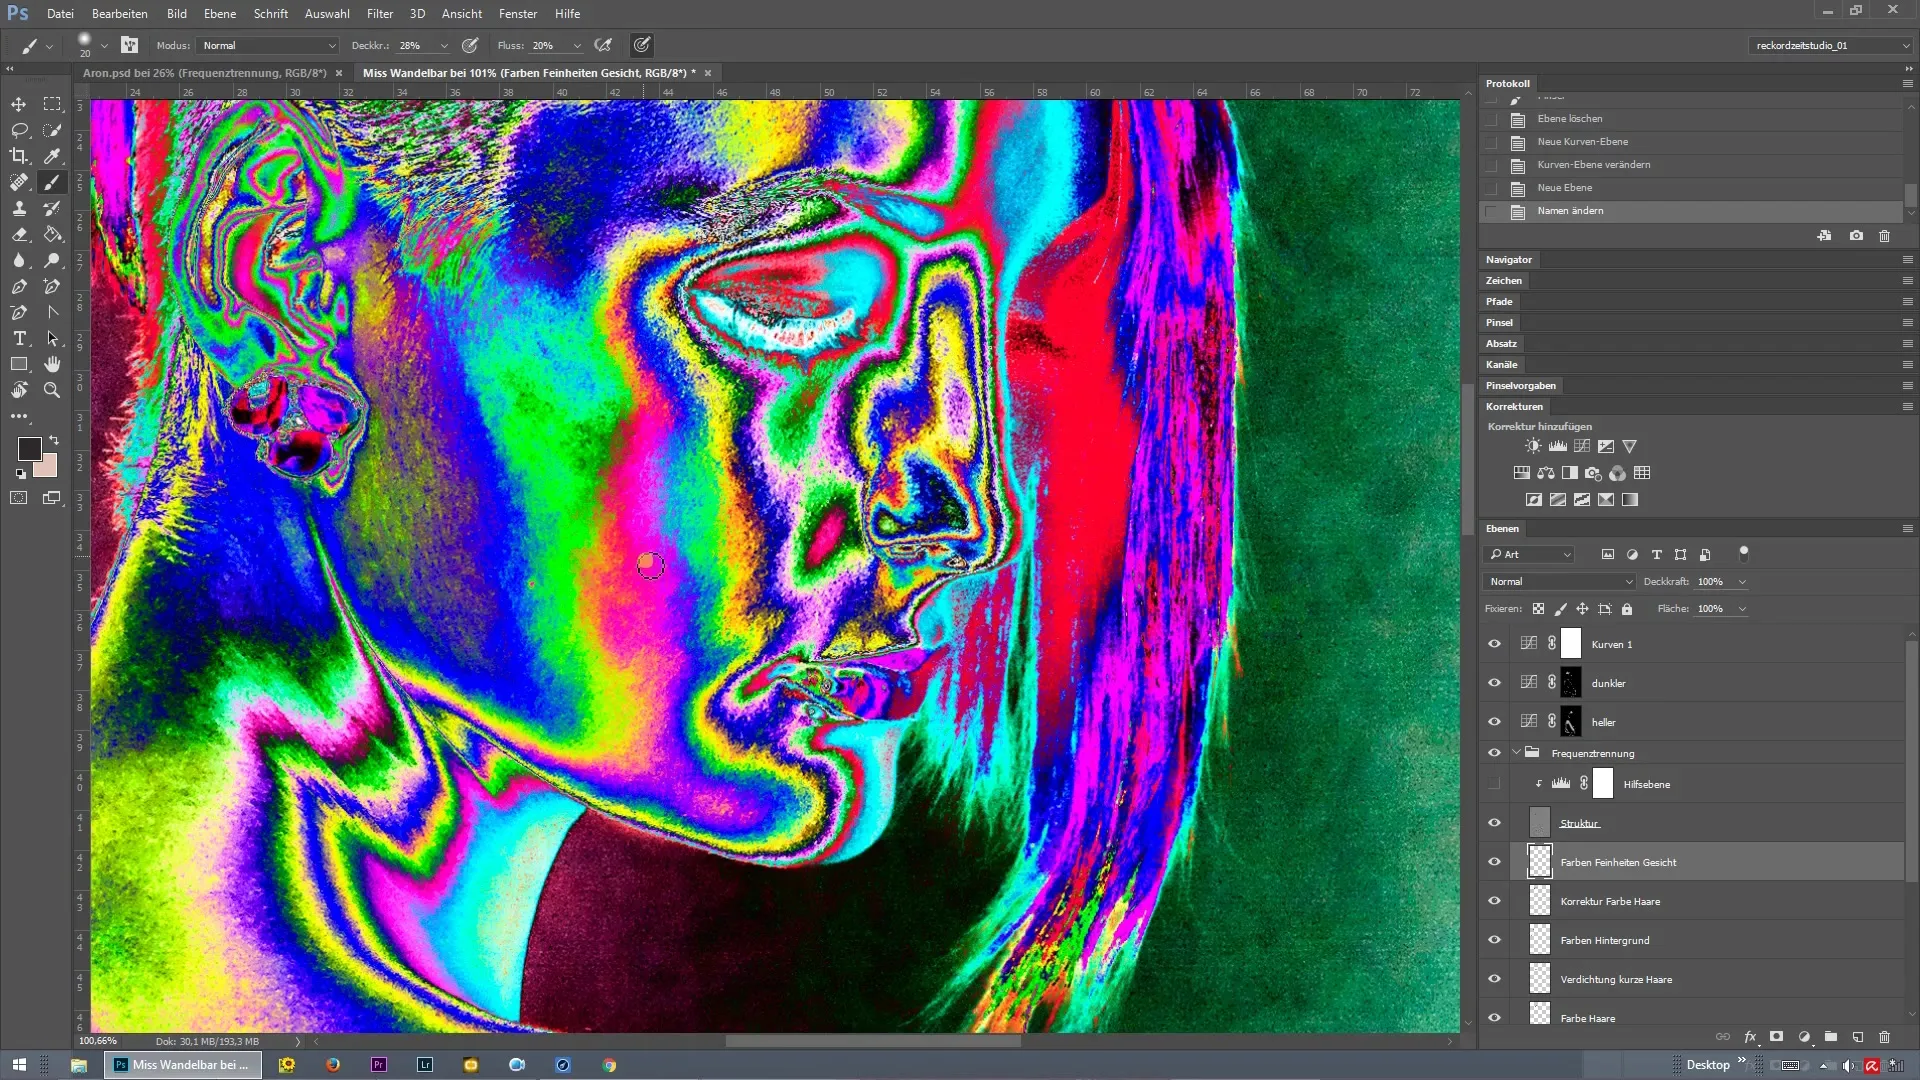Hide Korrektur Farbe Haare layer
This screenshot has width=1920, height=1080.
tap(1494, 901)
